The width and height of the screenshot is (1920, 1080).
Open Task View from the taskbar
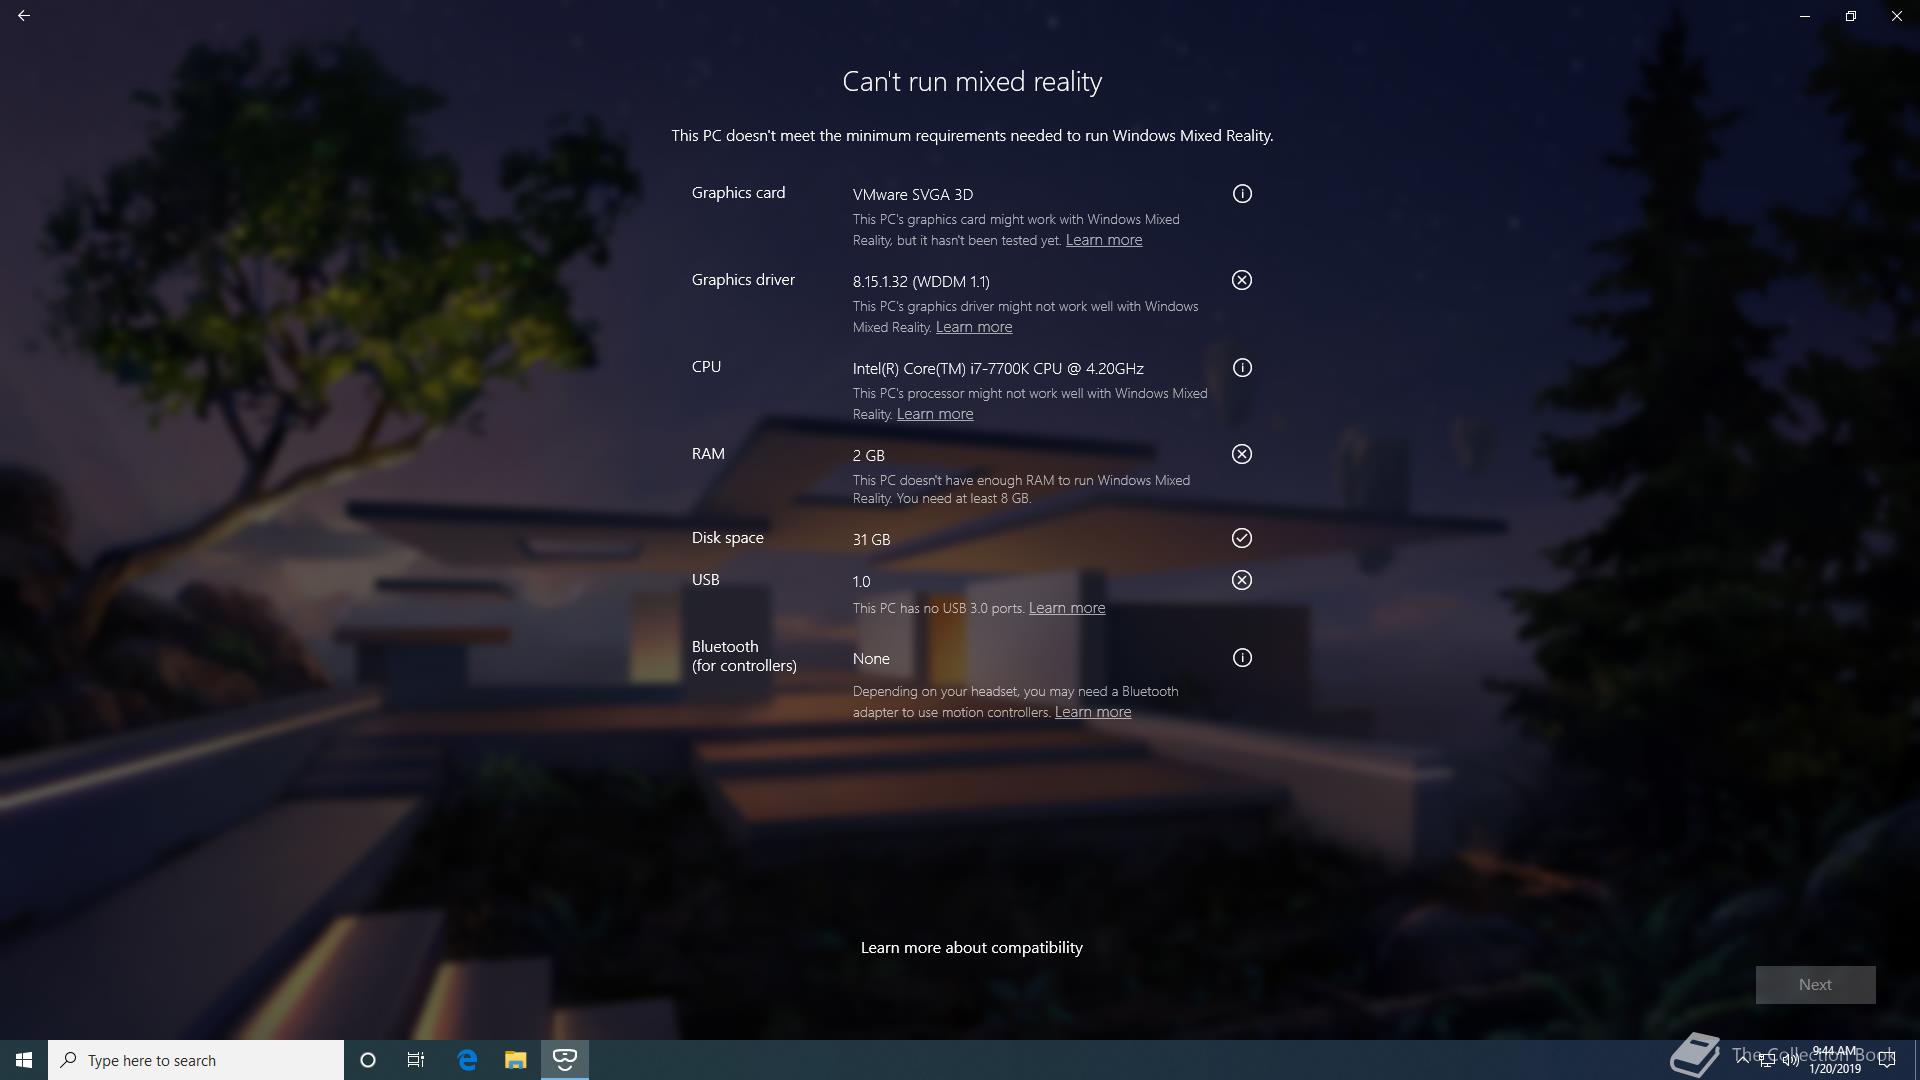coord(416,1060)
